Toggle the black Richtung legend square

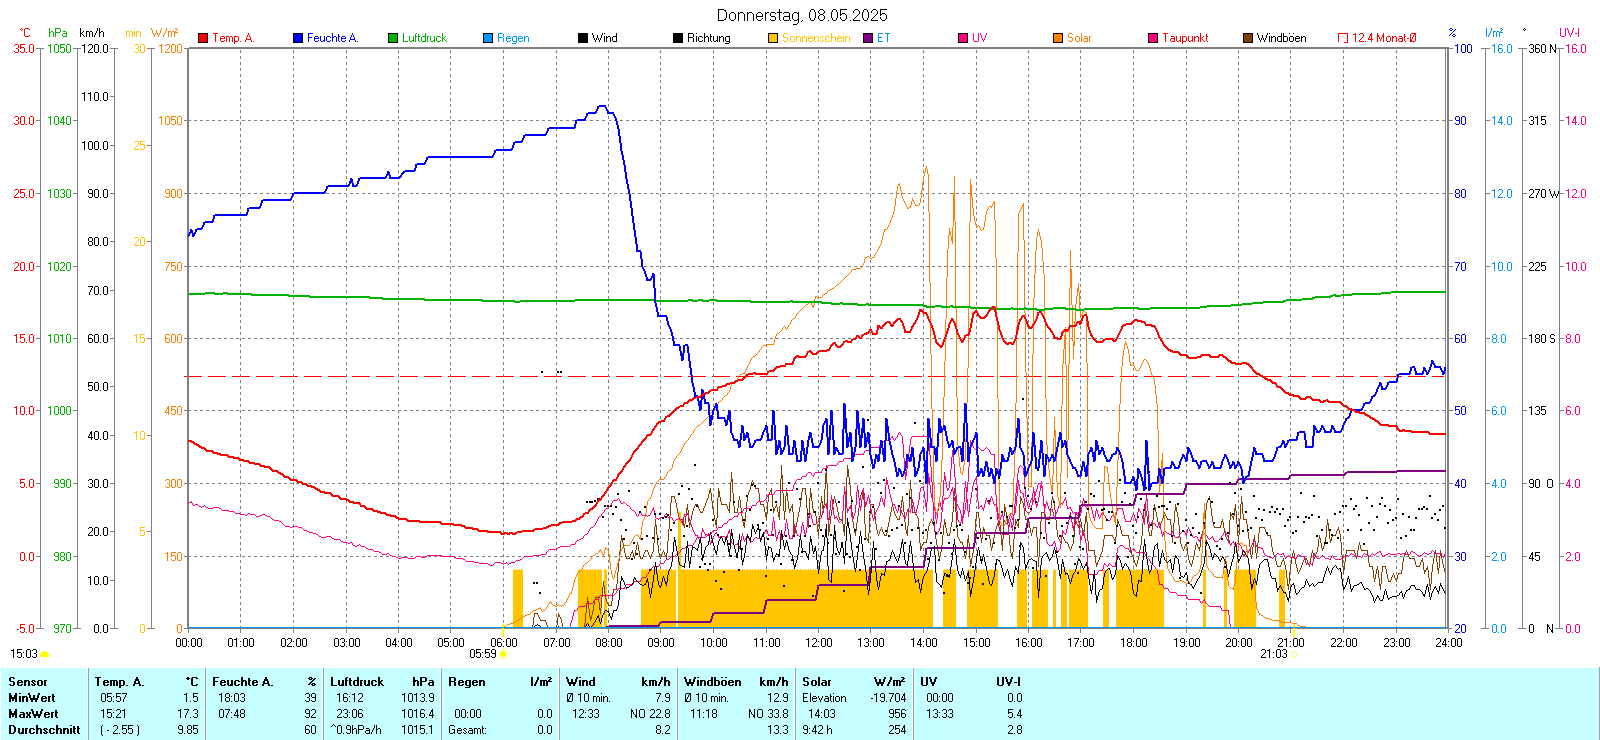678,38
